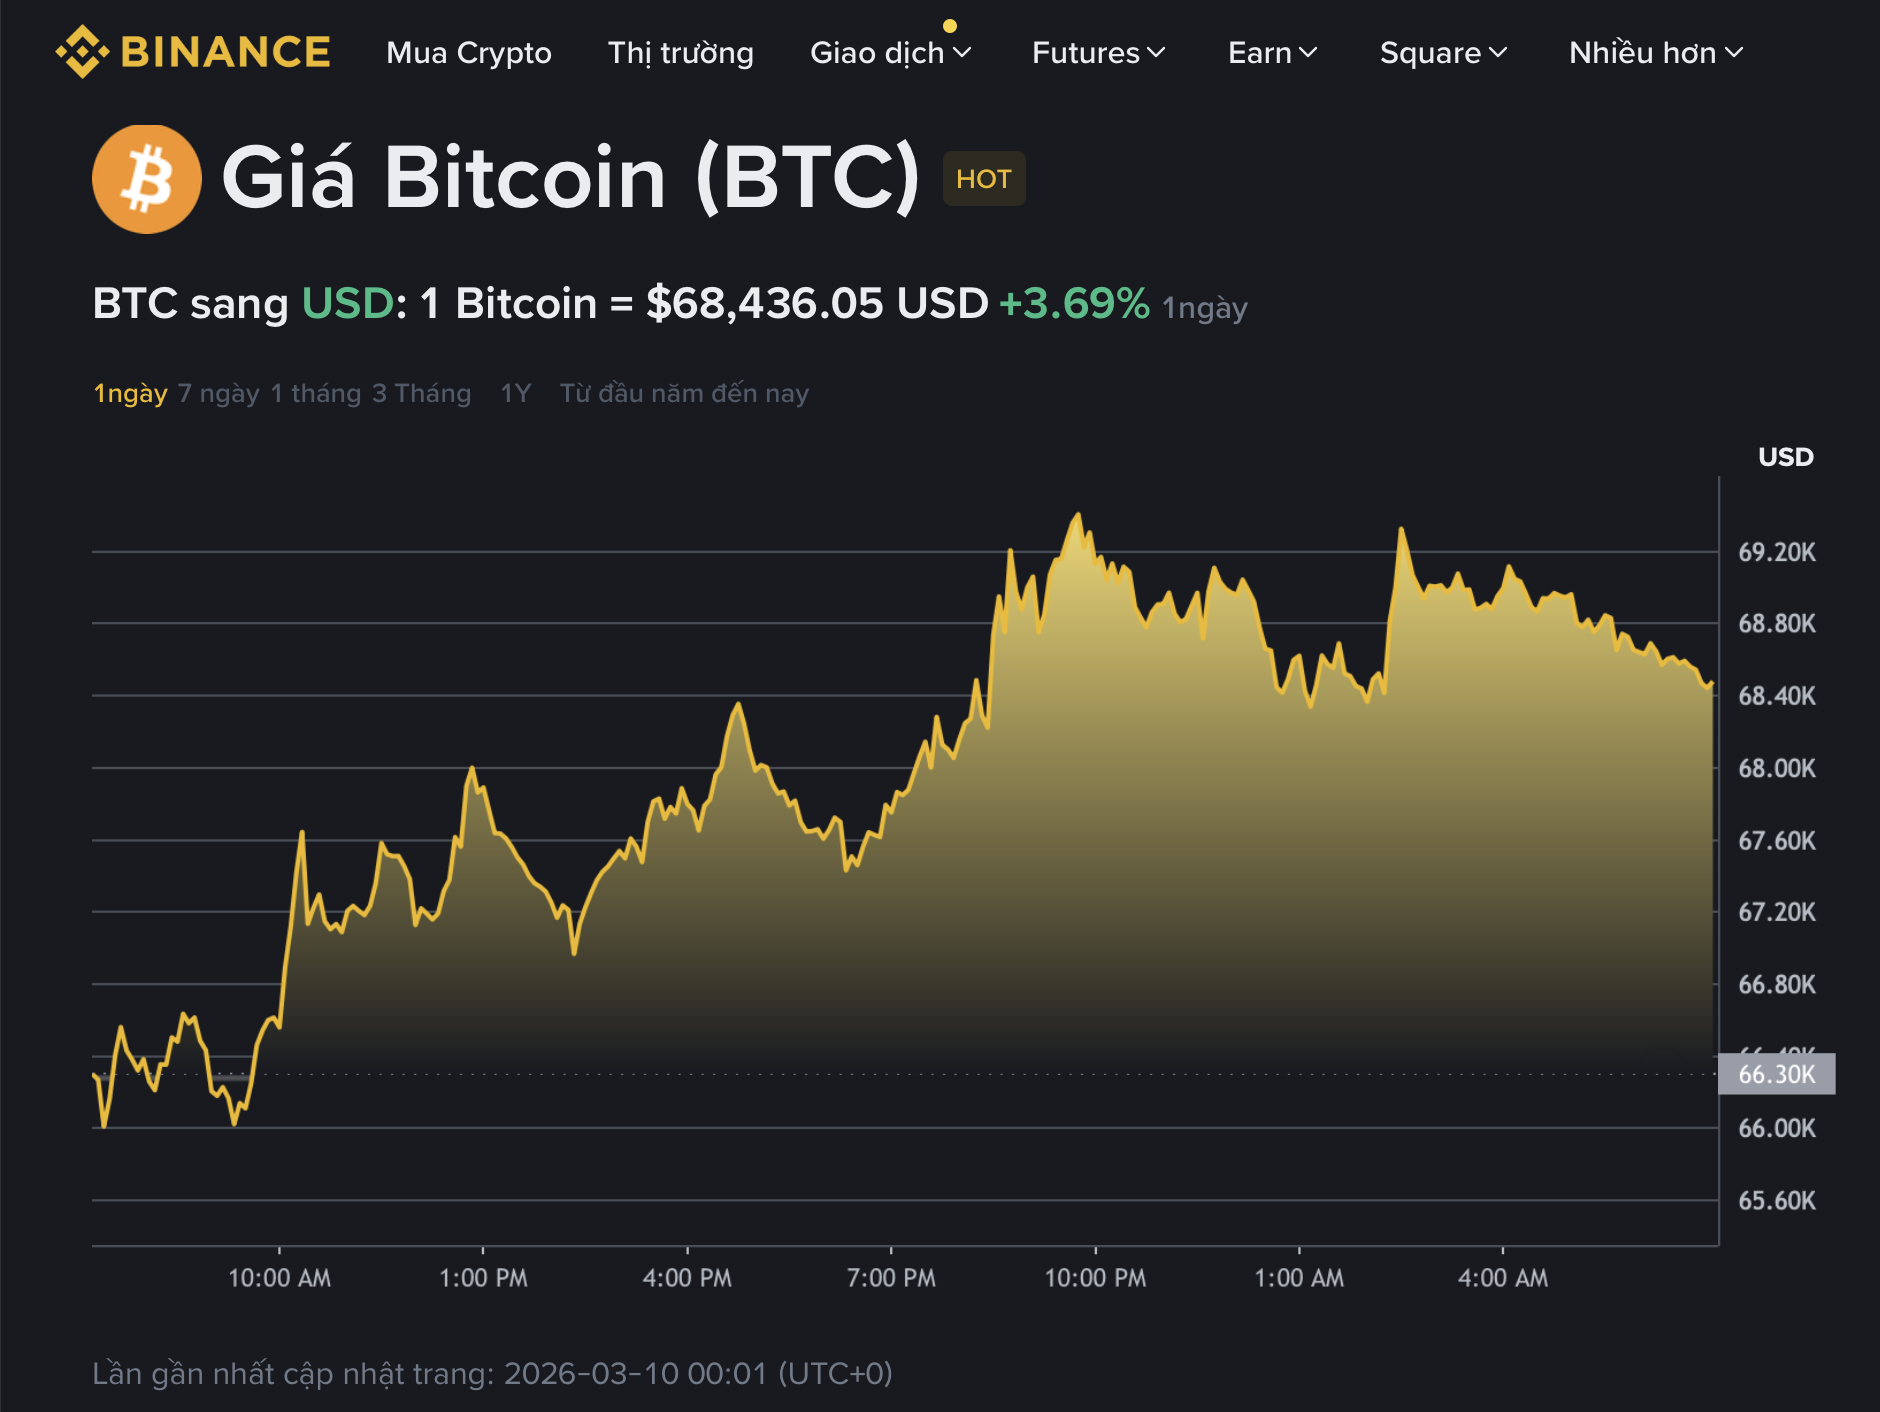Viewport: 1880px width, 1412px height.
Task: Select the Từ đầu năm đến nay range
Action: tap(683, 393)
